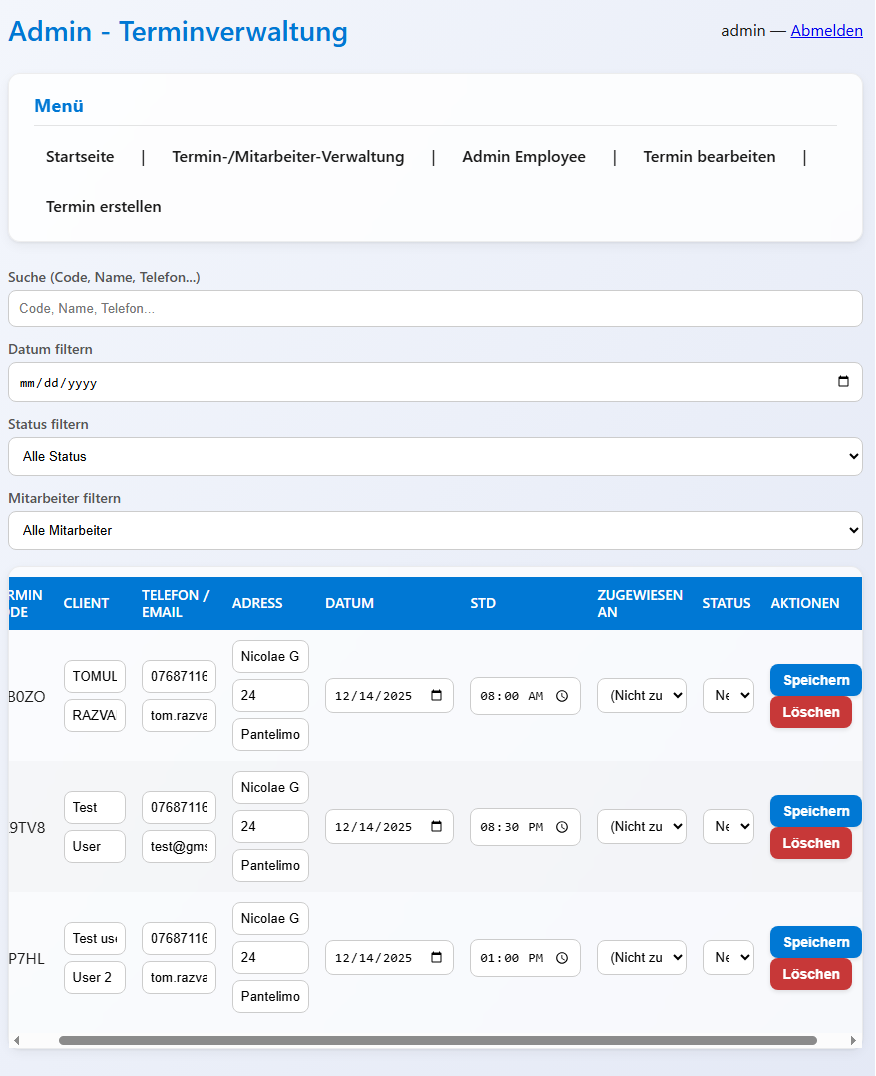876x1076 pixels.
Task: Save row B0ZO with Speichern
Action: (x=815, y=680)
